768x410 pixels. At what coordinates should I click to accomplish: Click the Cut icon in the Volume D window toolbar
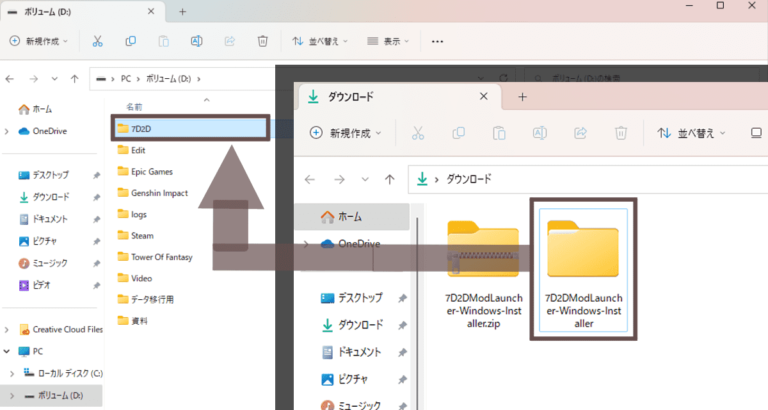click(97, 41)
